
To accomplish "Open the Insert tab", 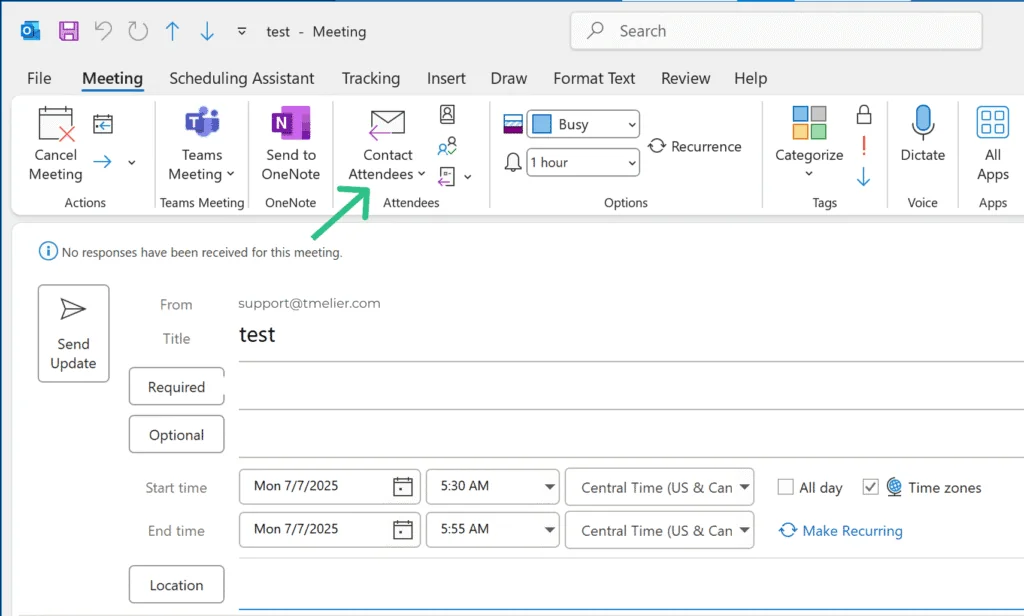I will tap(446, 78).
